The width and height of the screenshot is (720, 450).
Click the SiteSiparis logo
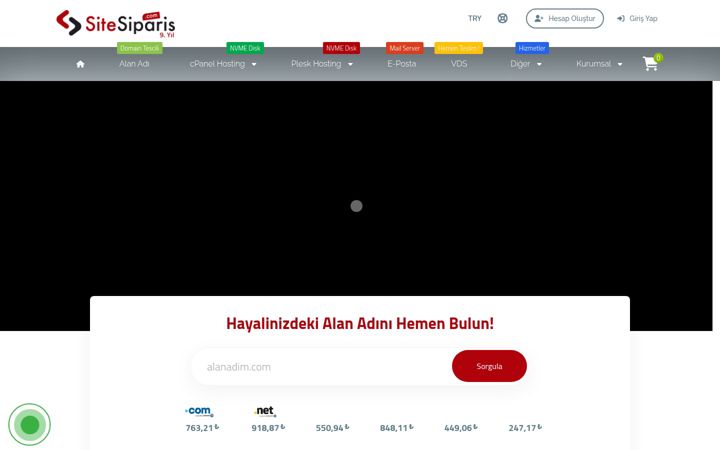click(116, 23)
